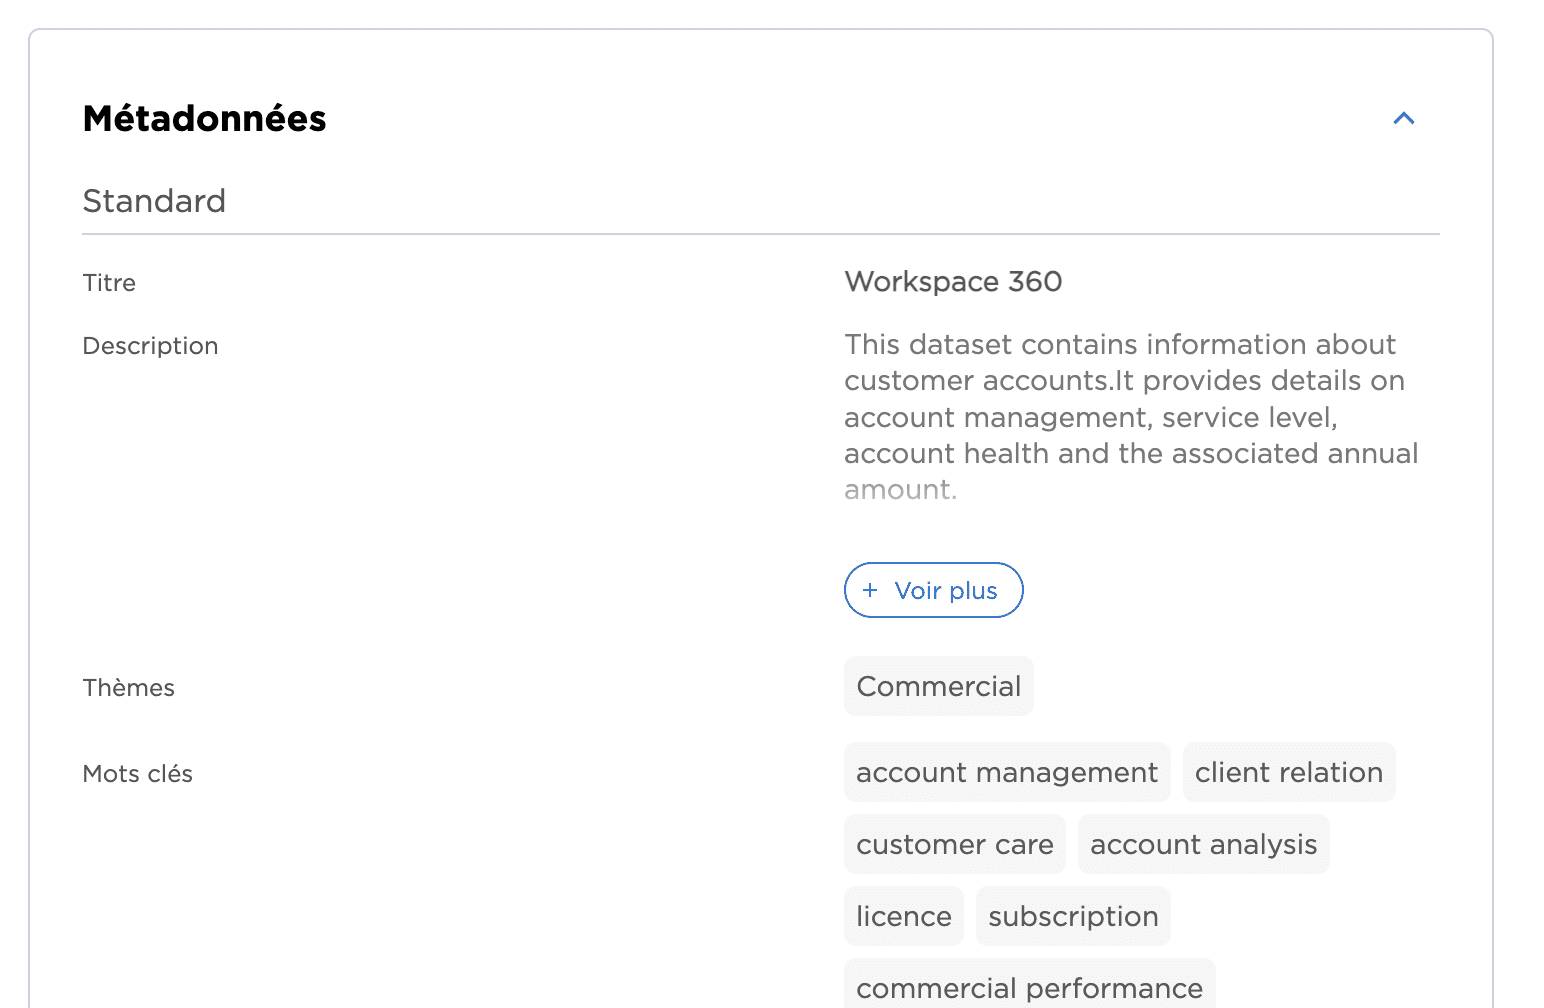Click the Thèmes field label
This screenshot has height=1008, width=1544.
click(128, 688)
